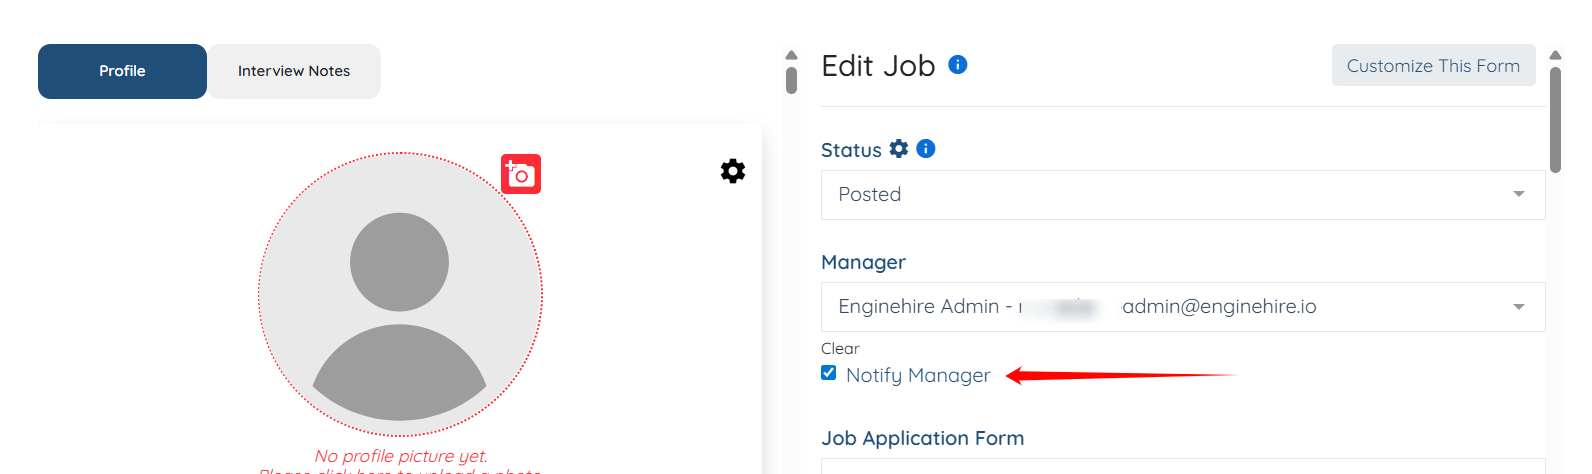
Task: Open the profile card gear settings
Action: tap(733, 171)
